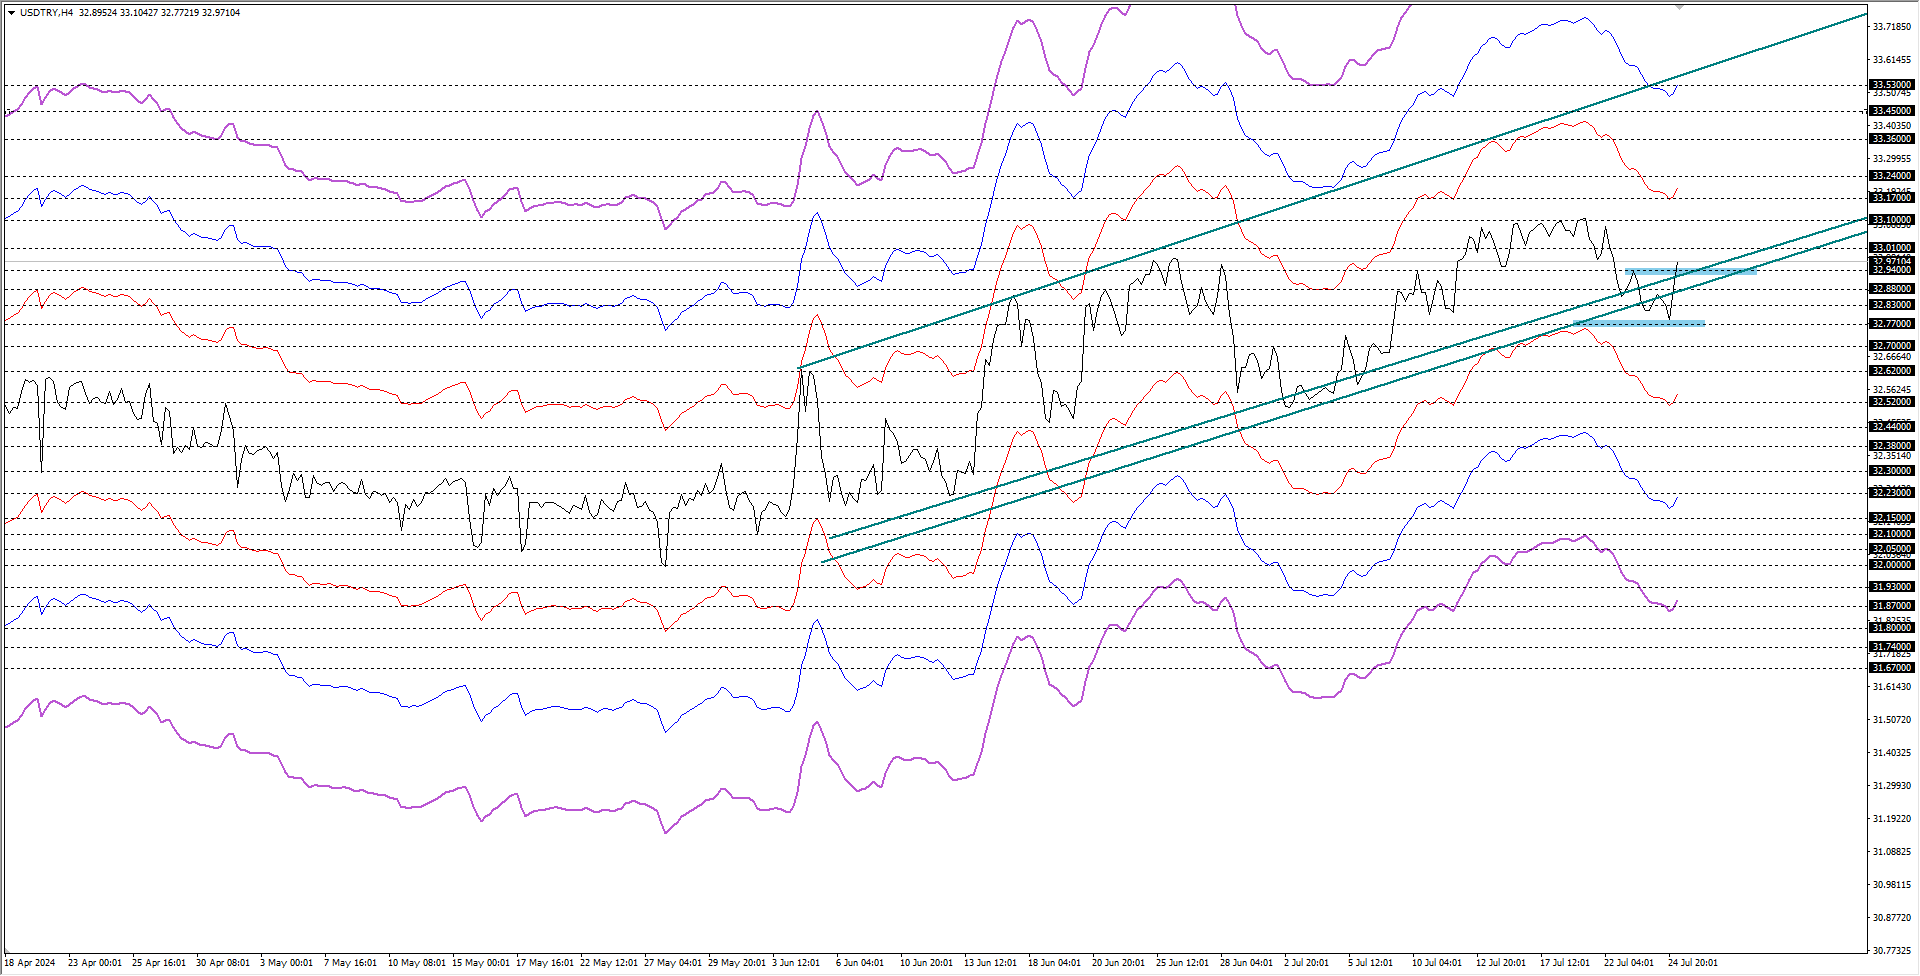The width and height of the screenshot is (1920, 976).
Task: Click the USDTRY,H4 chart title text
Action: (x=46, y=13)
